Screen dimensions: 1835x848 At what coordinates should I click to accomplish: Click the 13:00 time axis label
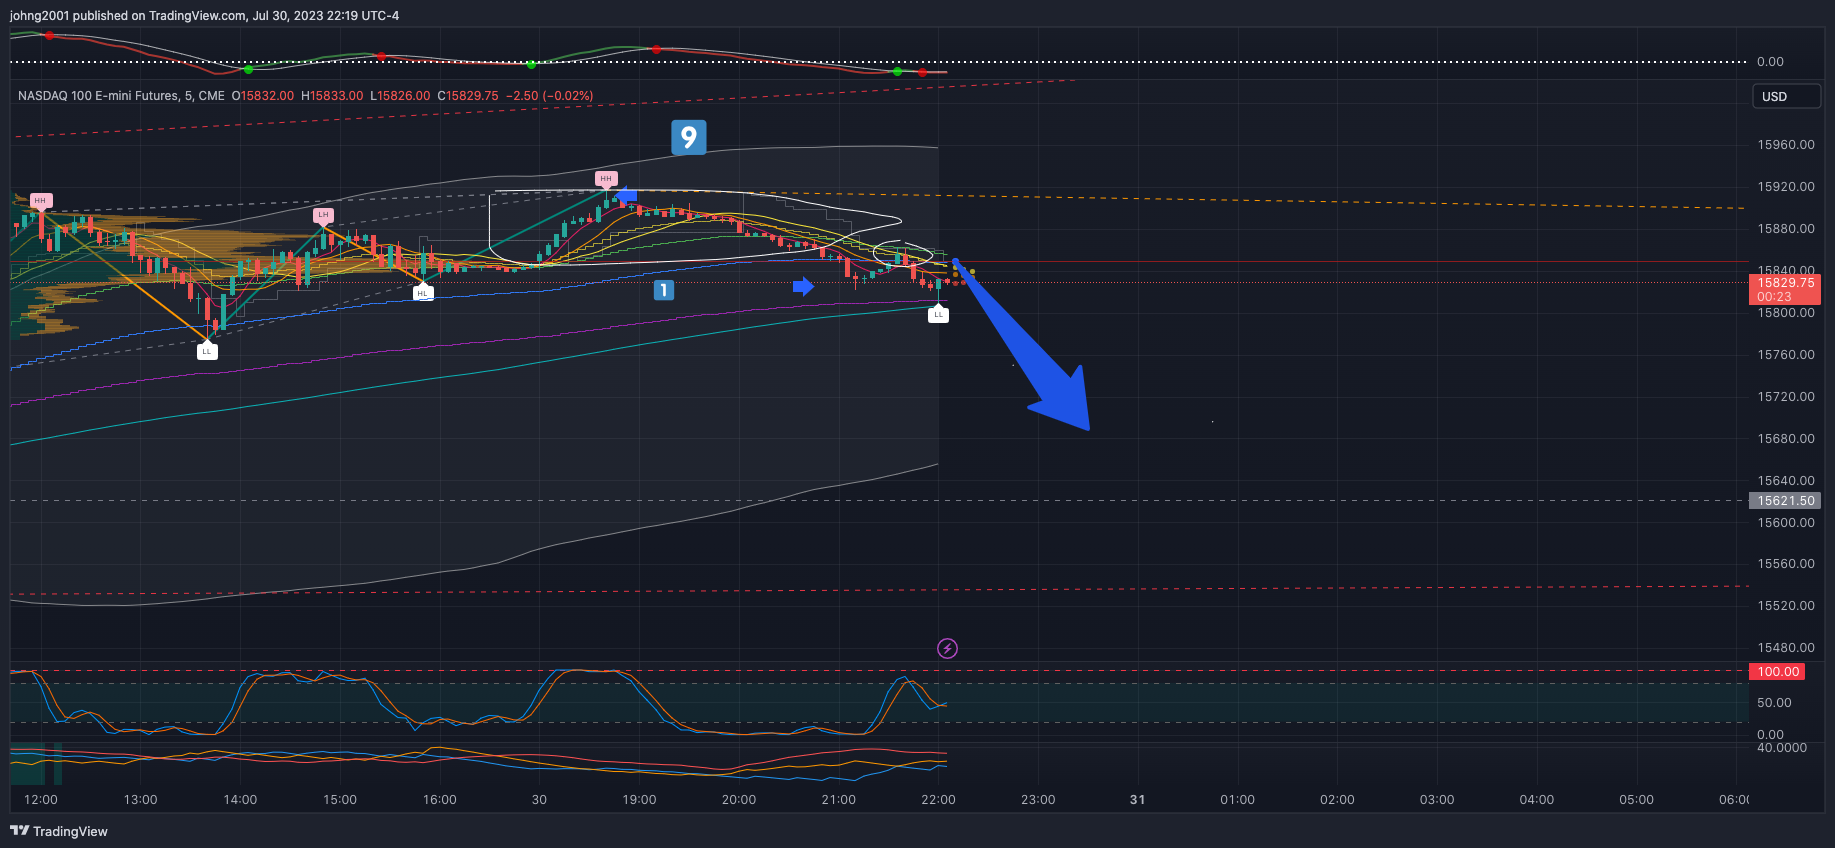(141, 800)
